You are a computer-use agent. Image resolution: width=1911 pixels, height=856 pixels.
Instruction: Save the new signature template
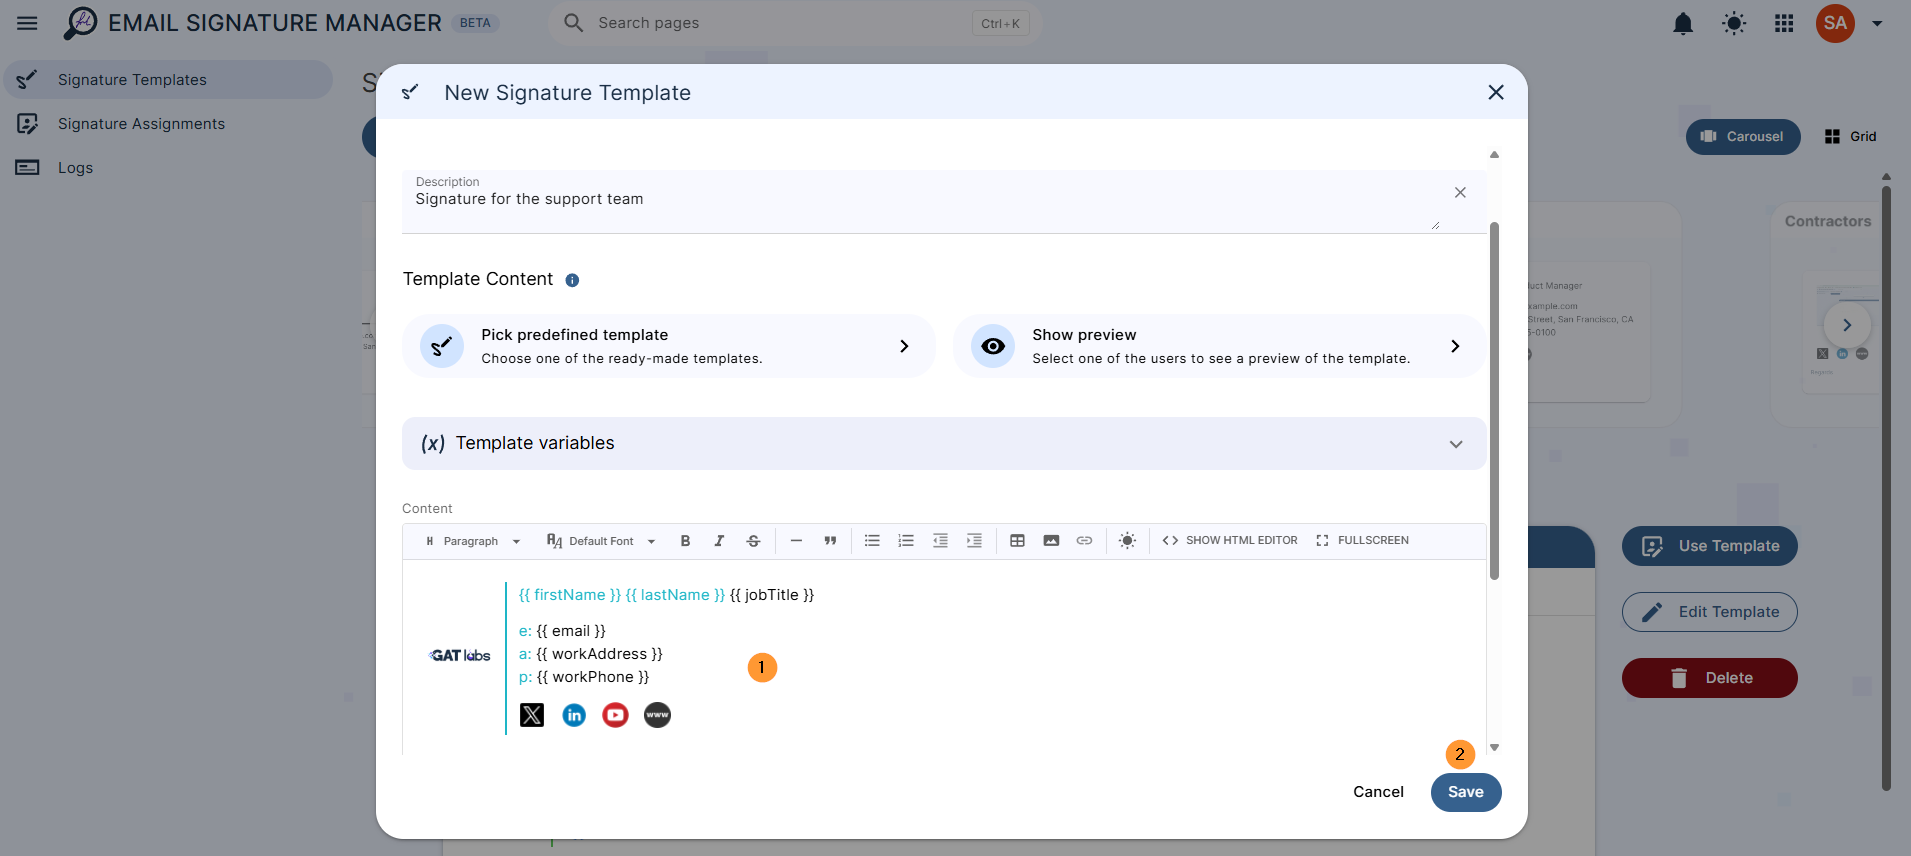[1466, 792]
